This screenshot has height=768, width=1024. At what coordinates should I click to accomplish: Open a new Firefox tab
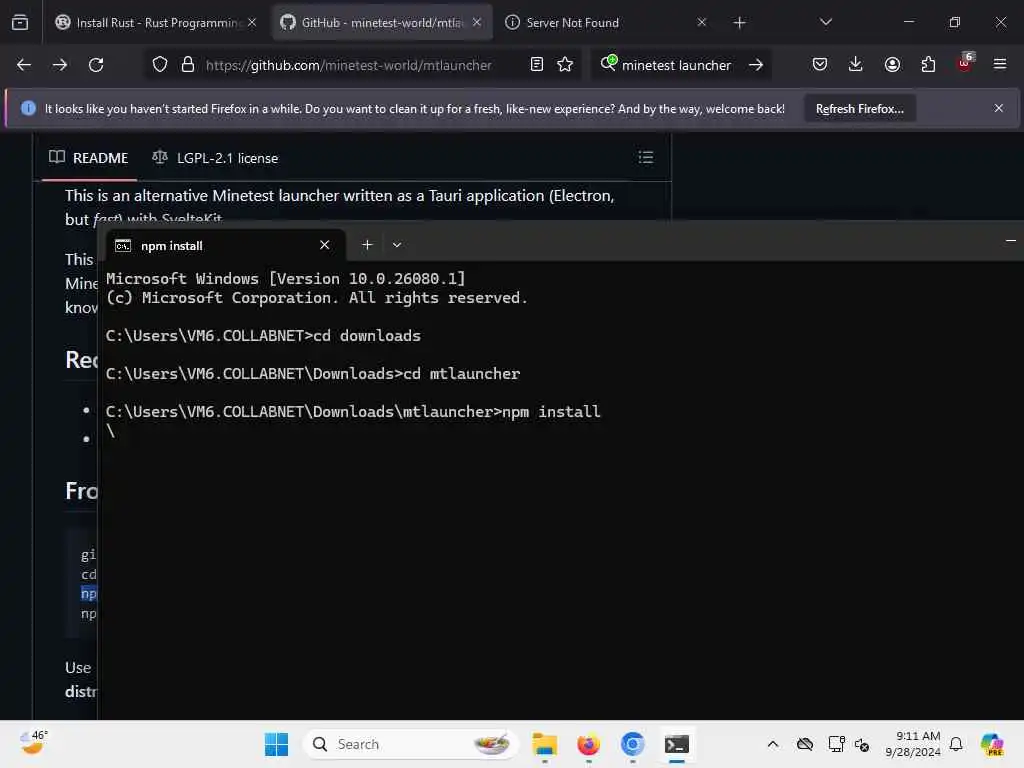[x=739, y=23]
